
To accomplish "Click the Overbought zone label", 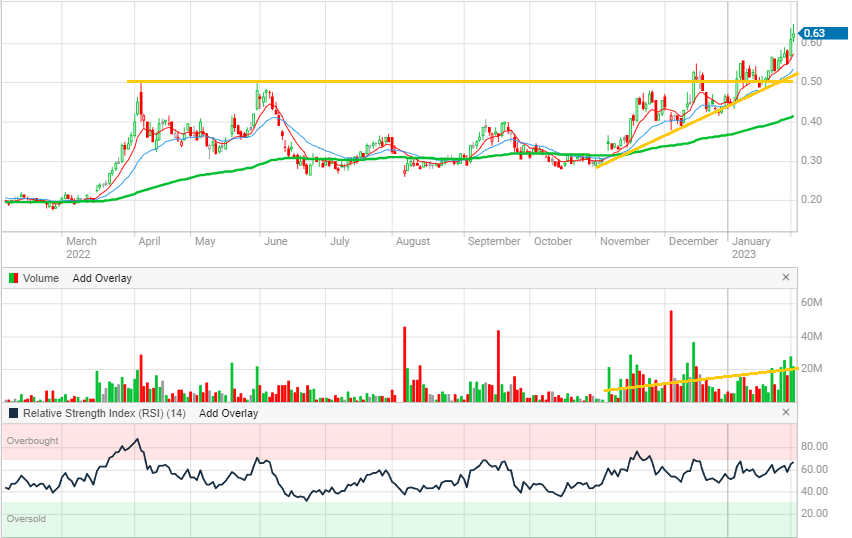I will click(x=32, y=440).
